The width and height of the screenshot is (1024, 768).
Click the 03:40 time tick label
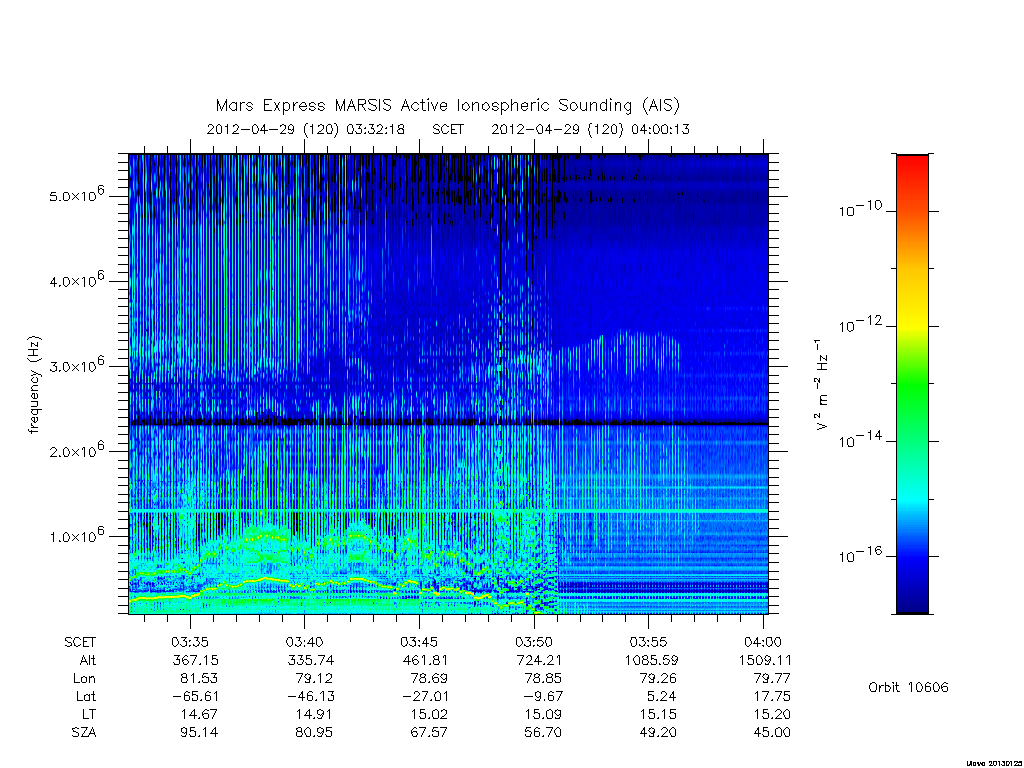(x=304, y=642)
